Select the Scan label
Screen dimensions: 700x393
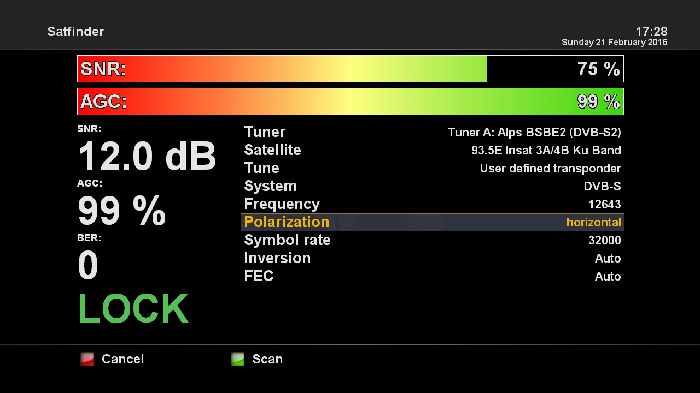point(267,359)
